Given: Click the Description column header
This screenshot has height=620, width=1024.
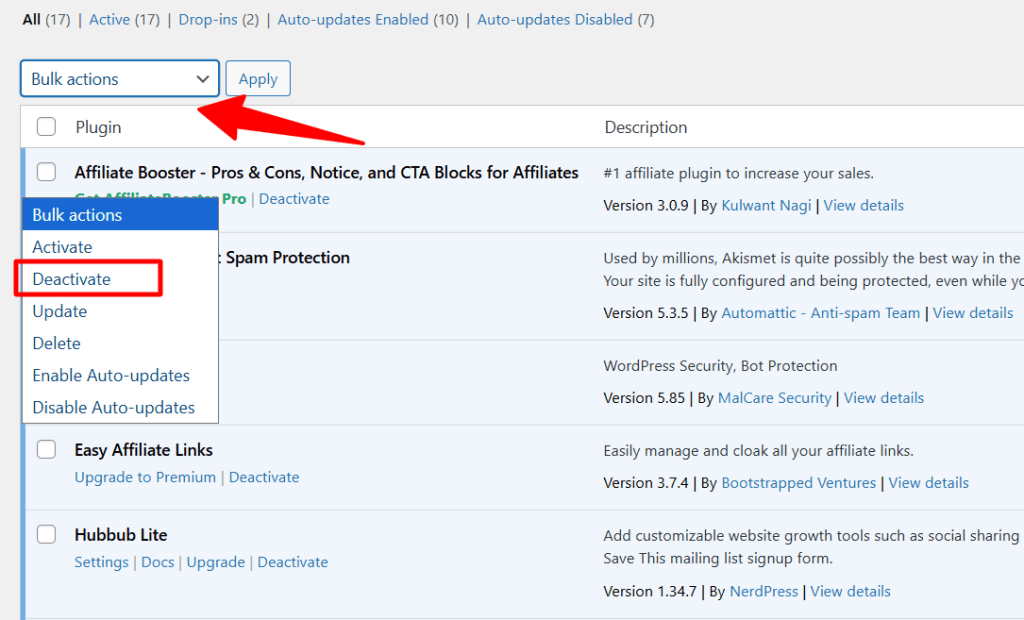Looking at the screenshot, I should [646, 127].
